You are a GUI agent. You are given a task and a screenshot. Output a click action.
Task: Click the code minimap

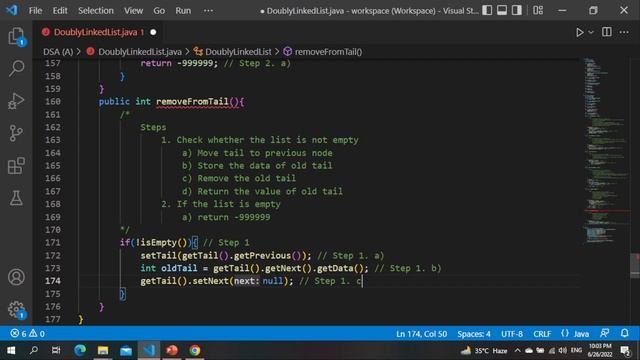pyautogui.click(x=606, y=151)
